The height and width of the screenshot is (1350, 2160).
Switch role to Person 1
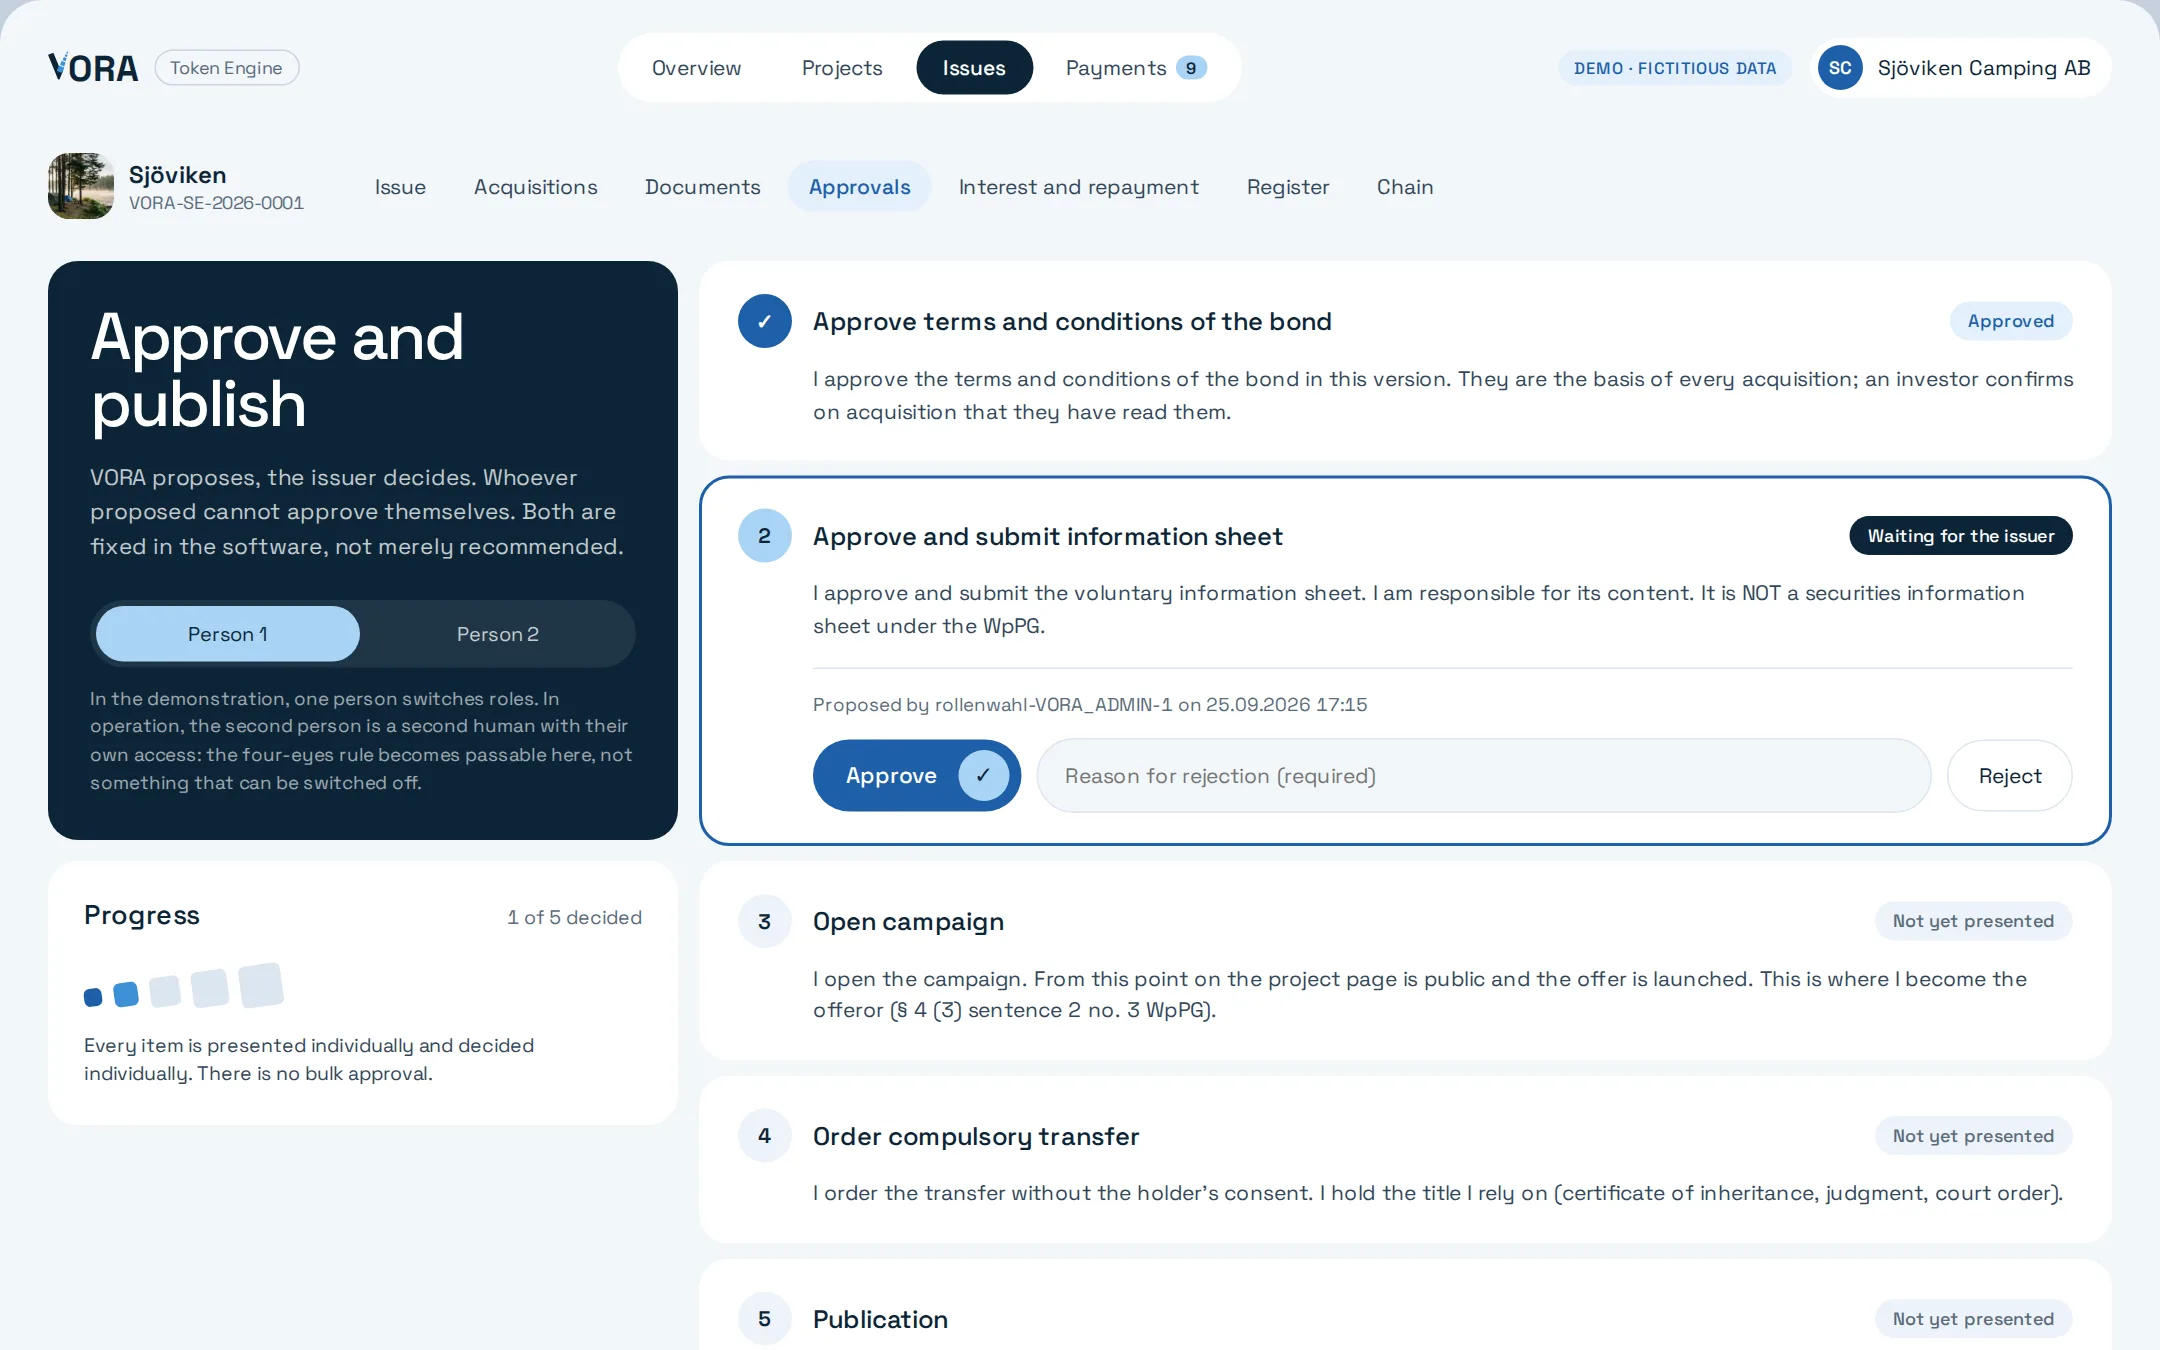[228, 634]
